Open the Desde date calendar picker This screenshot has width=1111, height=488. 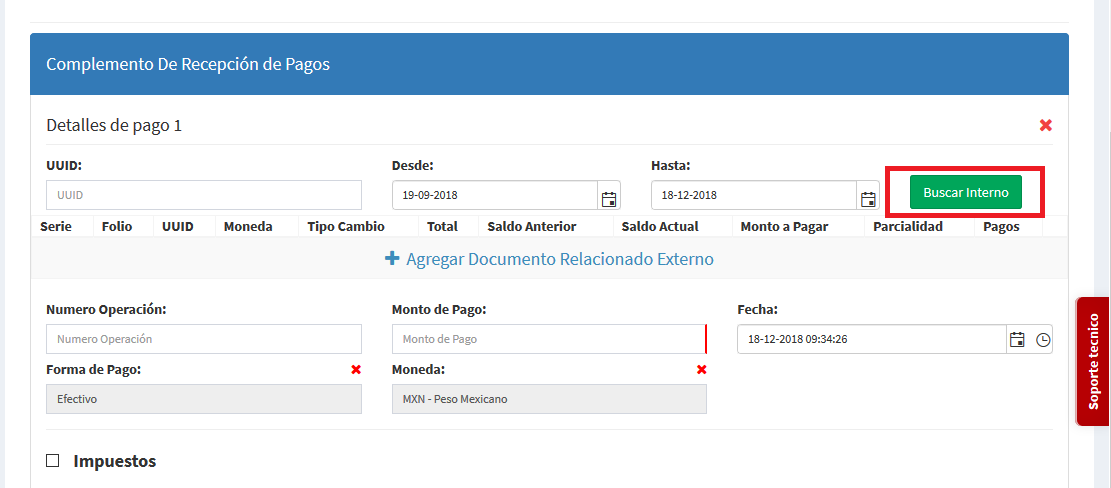(x=608, y=196)
